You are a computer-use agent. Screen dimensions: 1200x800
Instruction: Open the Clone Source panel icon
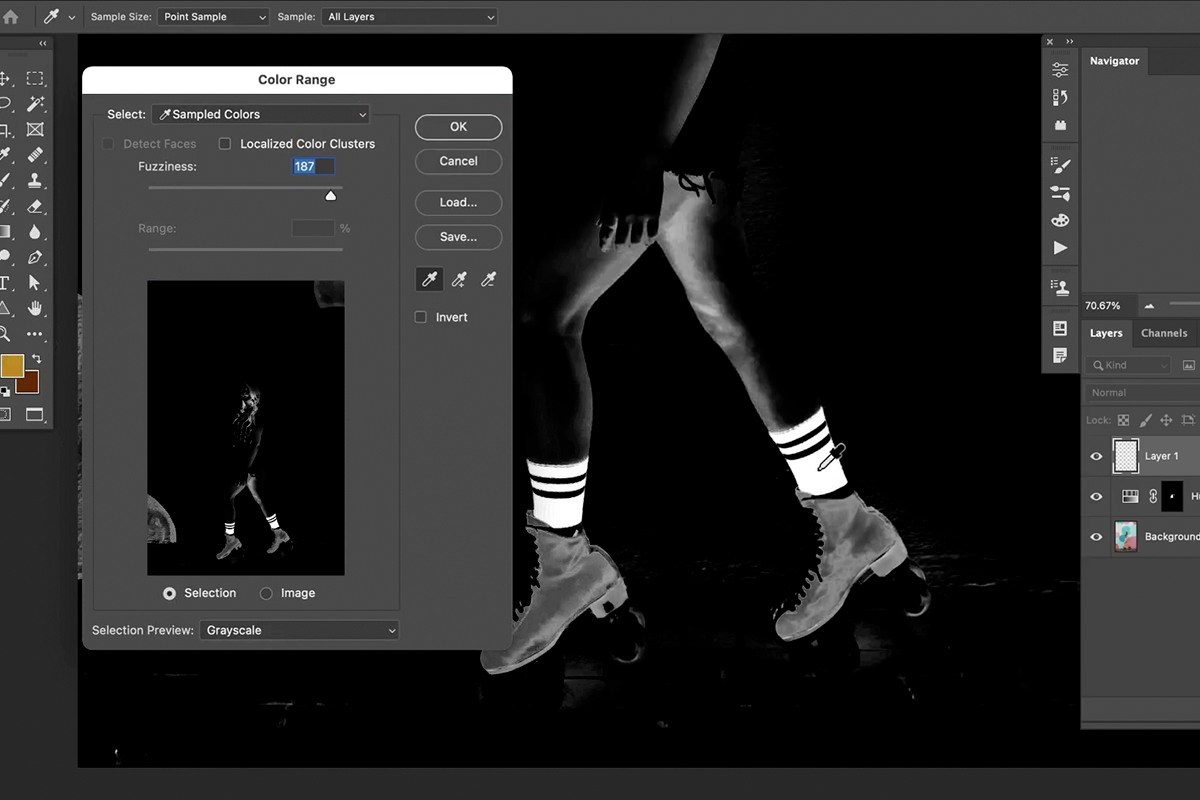(1061, 287)
